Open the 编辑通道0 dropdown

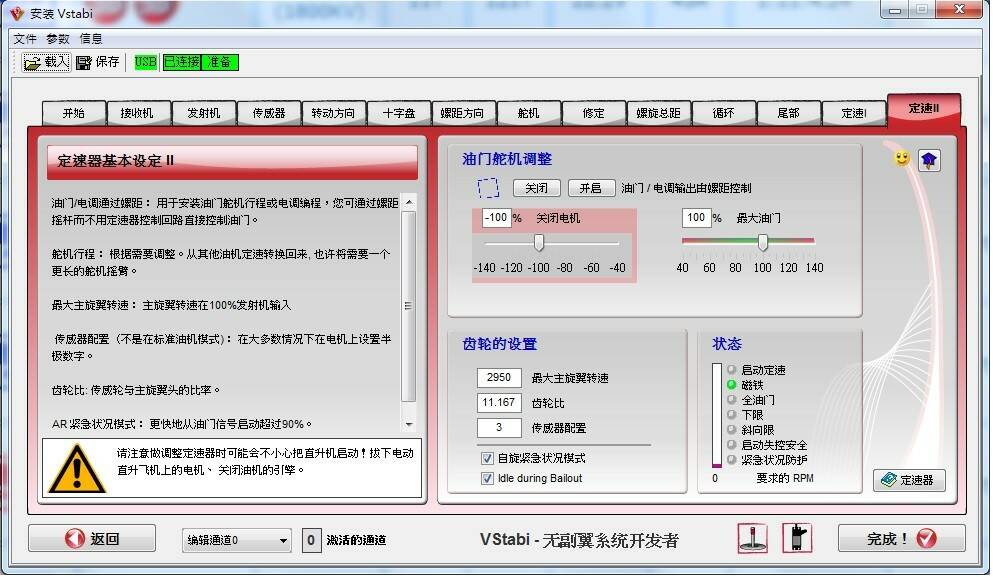click(x=237, y=540)
